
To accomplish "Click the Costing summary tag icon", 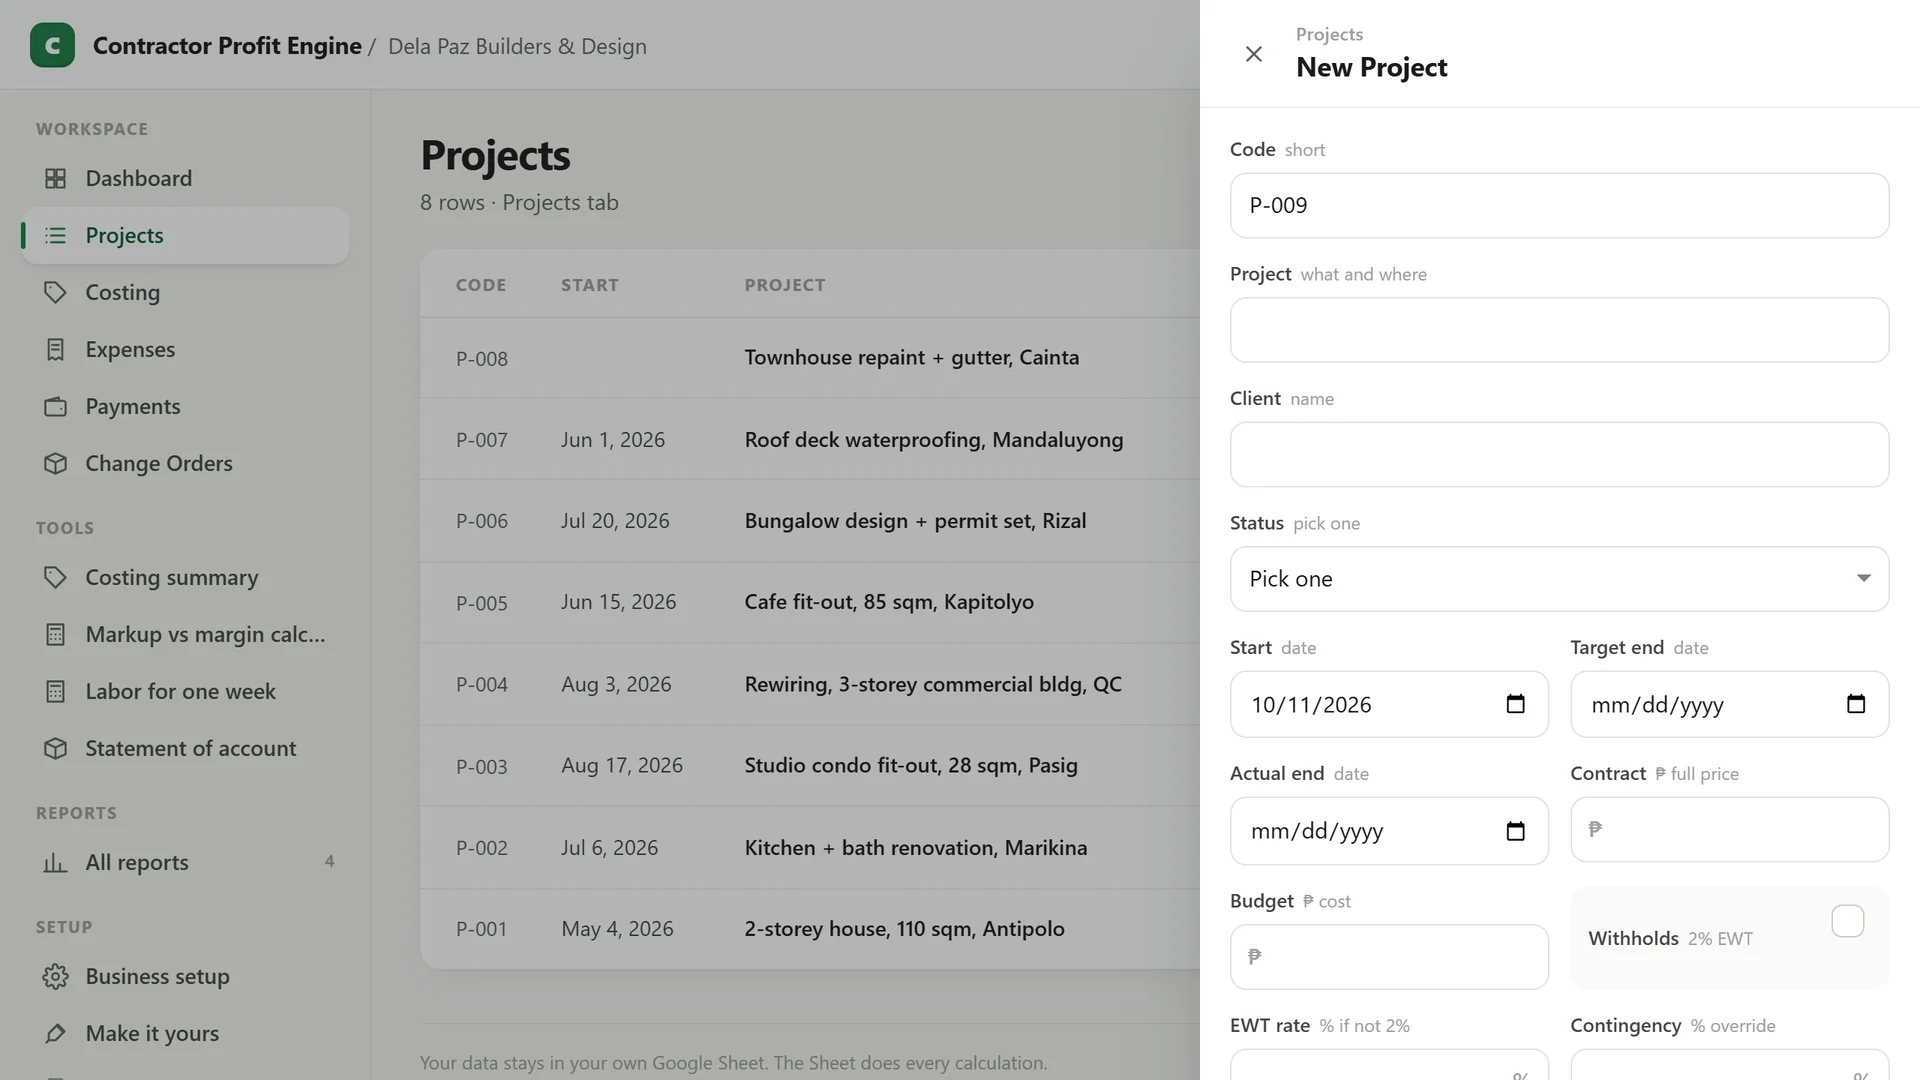I will click(56, 577).
